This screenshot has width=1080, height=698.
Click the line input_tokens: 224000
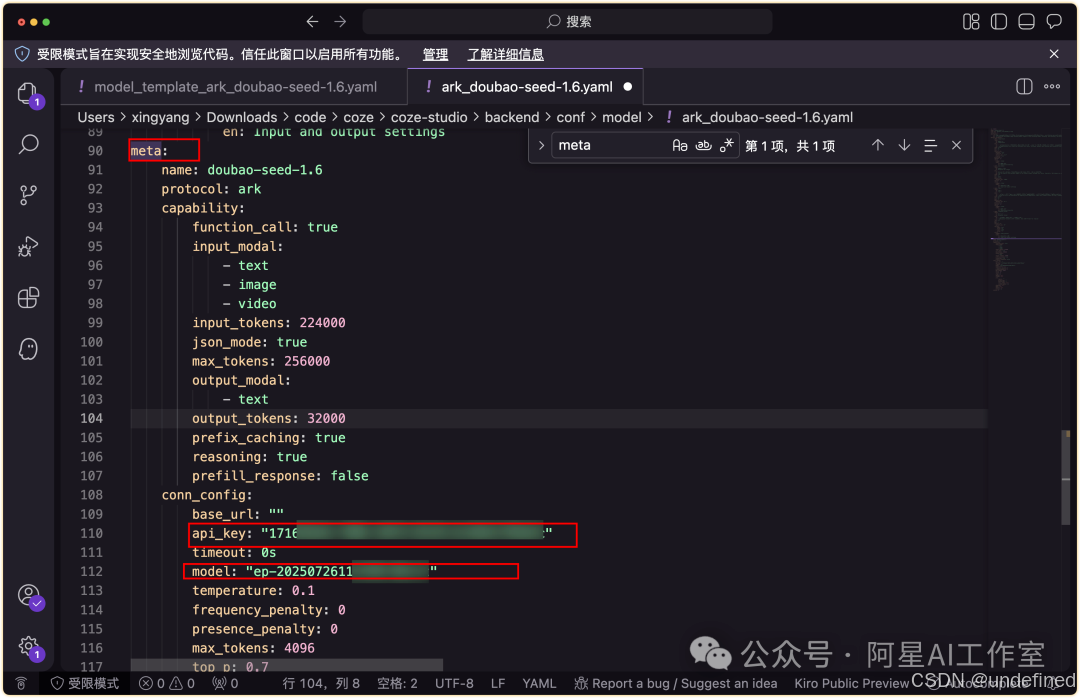click(x=269, y=322)
